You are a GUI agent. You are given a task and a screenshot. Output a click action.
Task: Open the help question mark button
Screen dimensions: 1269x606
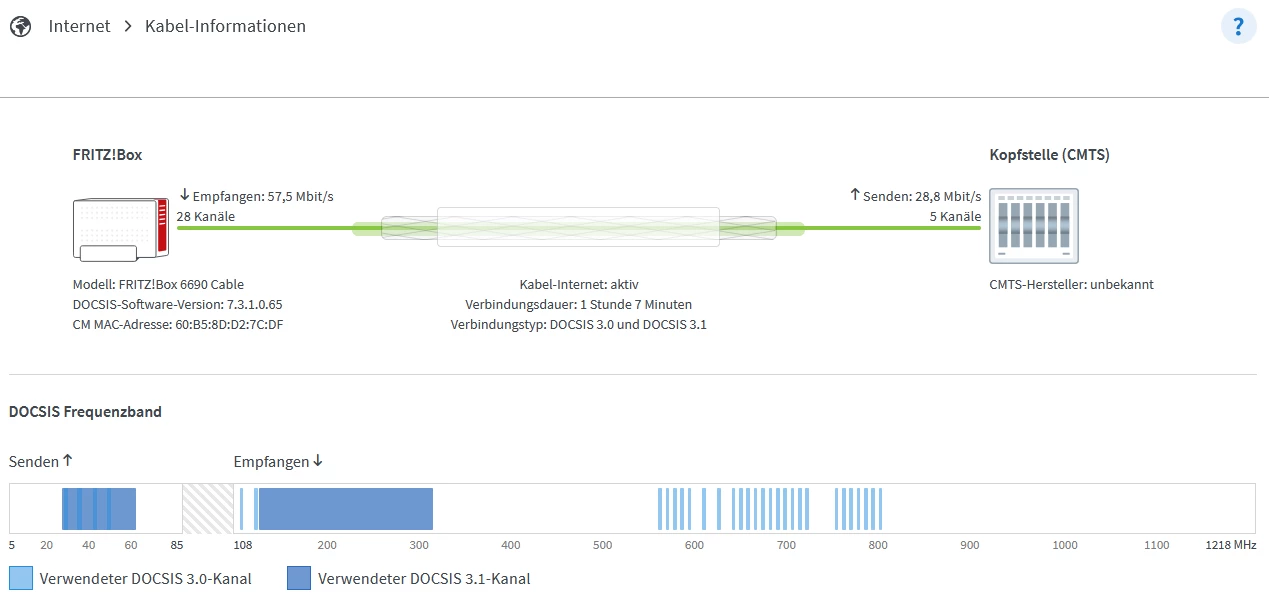[1238, 26]
